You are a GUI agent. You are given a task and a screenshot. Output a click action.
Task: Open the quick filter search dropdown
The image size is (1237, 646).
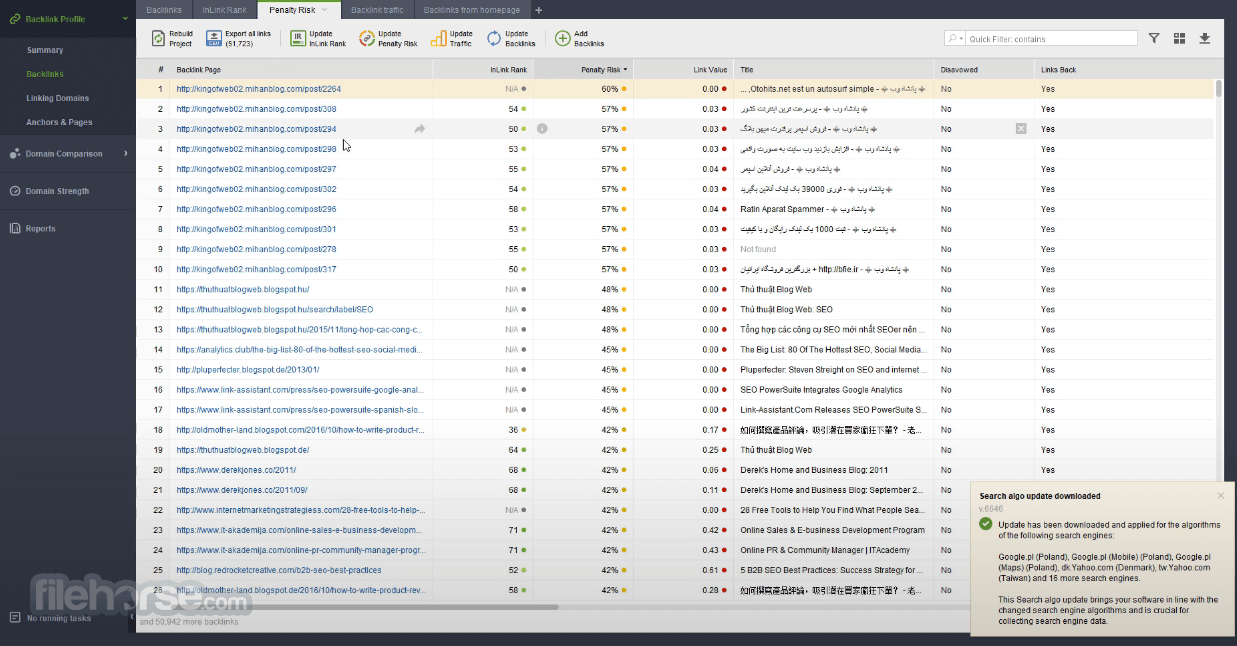point(955,38)
